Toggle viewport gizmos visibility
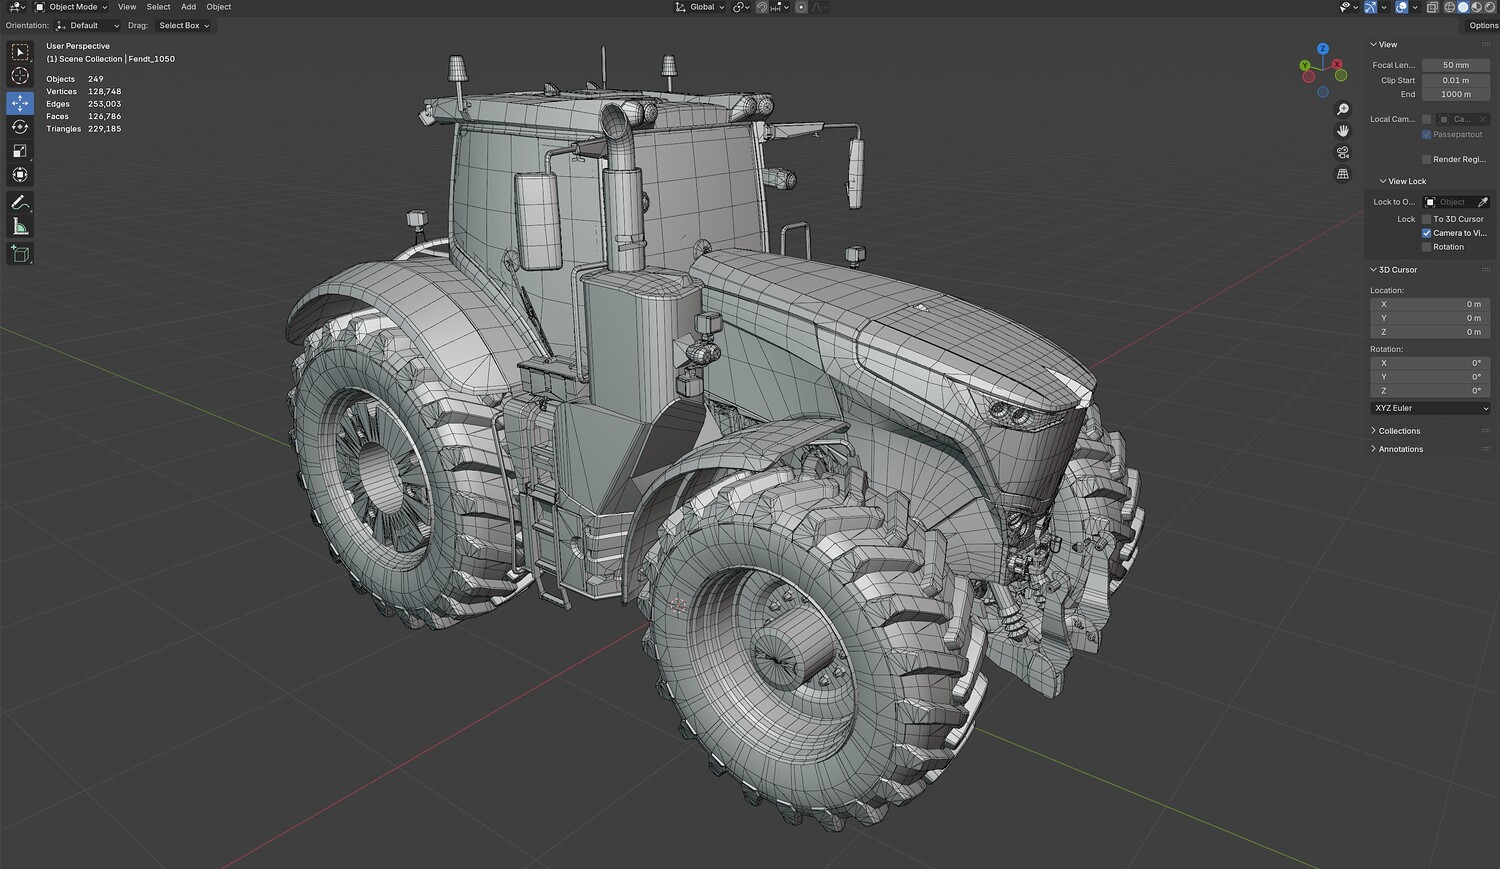 tap(1371, 7)
